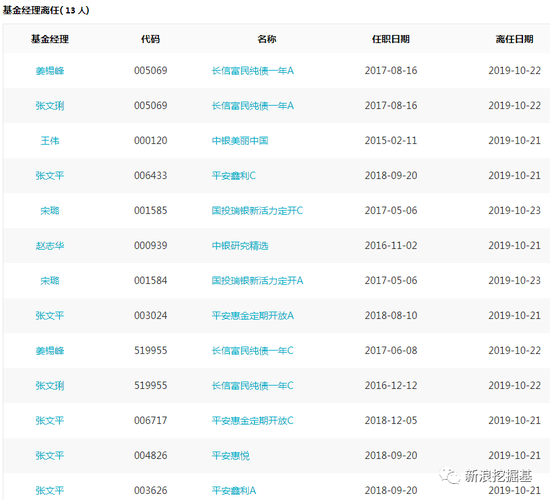Select the 任职日期 column header
The image size is (550, 500).
tap(391, 39)
